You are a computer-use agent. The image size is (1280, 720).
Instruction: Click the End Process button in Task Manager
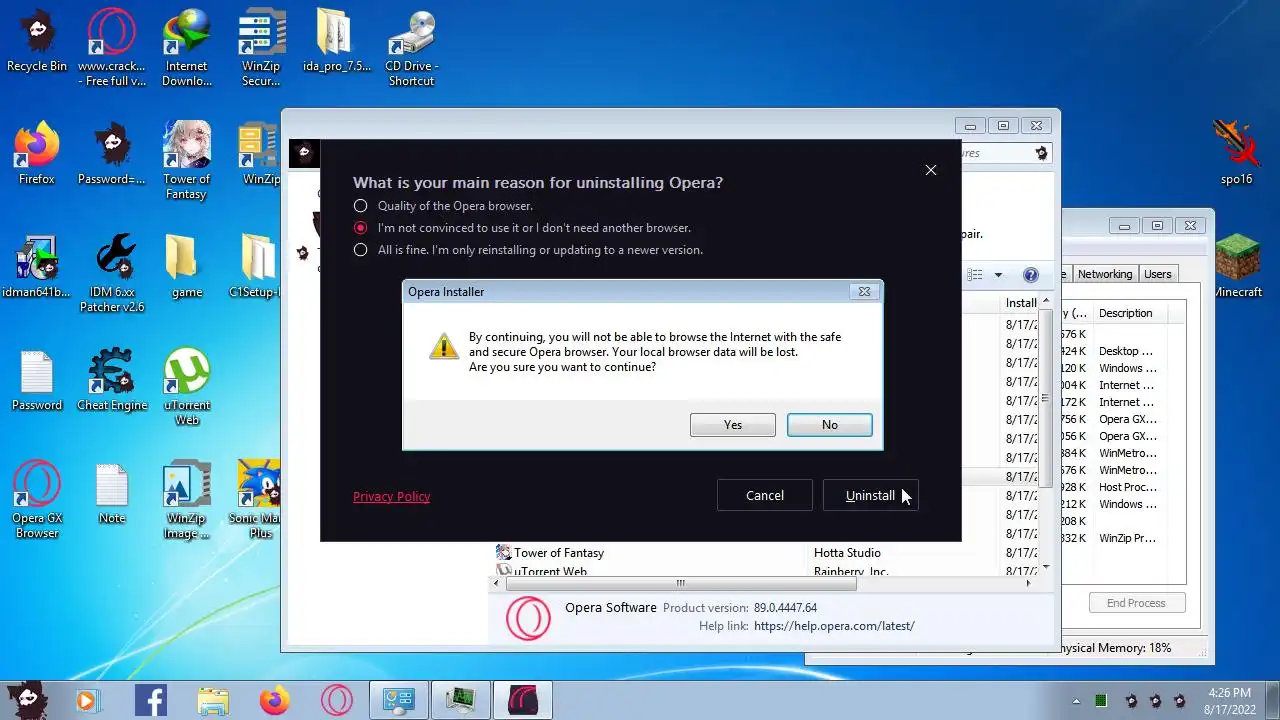[x=1136, y=603]
